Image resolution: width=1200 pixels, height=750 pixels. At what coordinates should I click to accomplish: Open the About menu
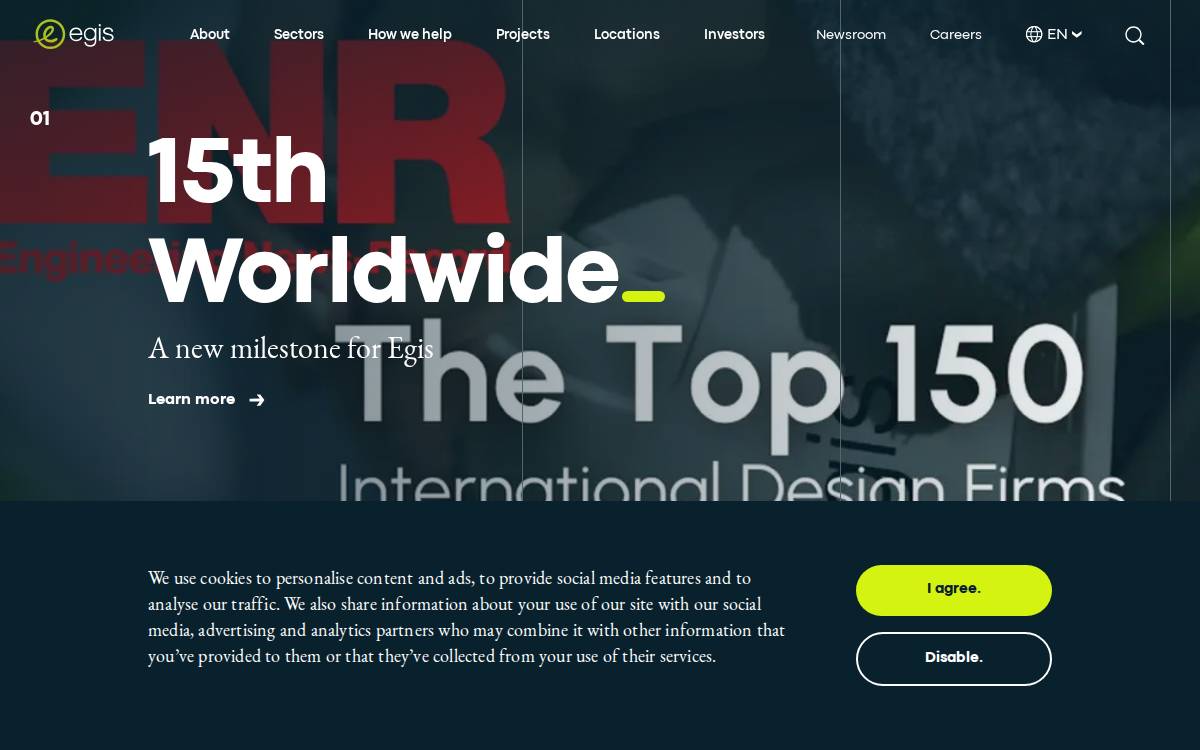tap(210, 34)
